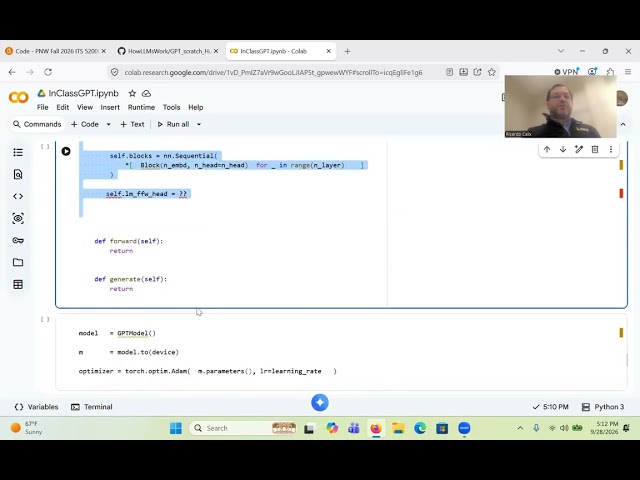Open the secrets key icon in sidebar
The image size is (640, 480).
point(18,240)
